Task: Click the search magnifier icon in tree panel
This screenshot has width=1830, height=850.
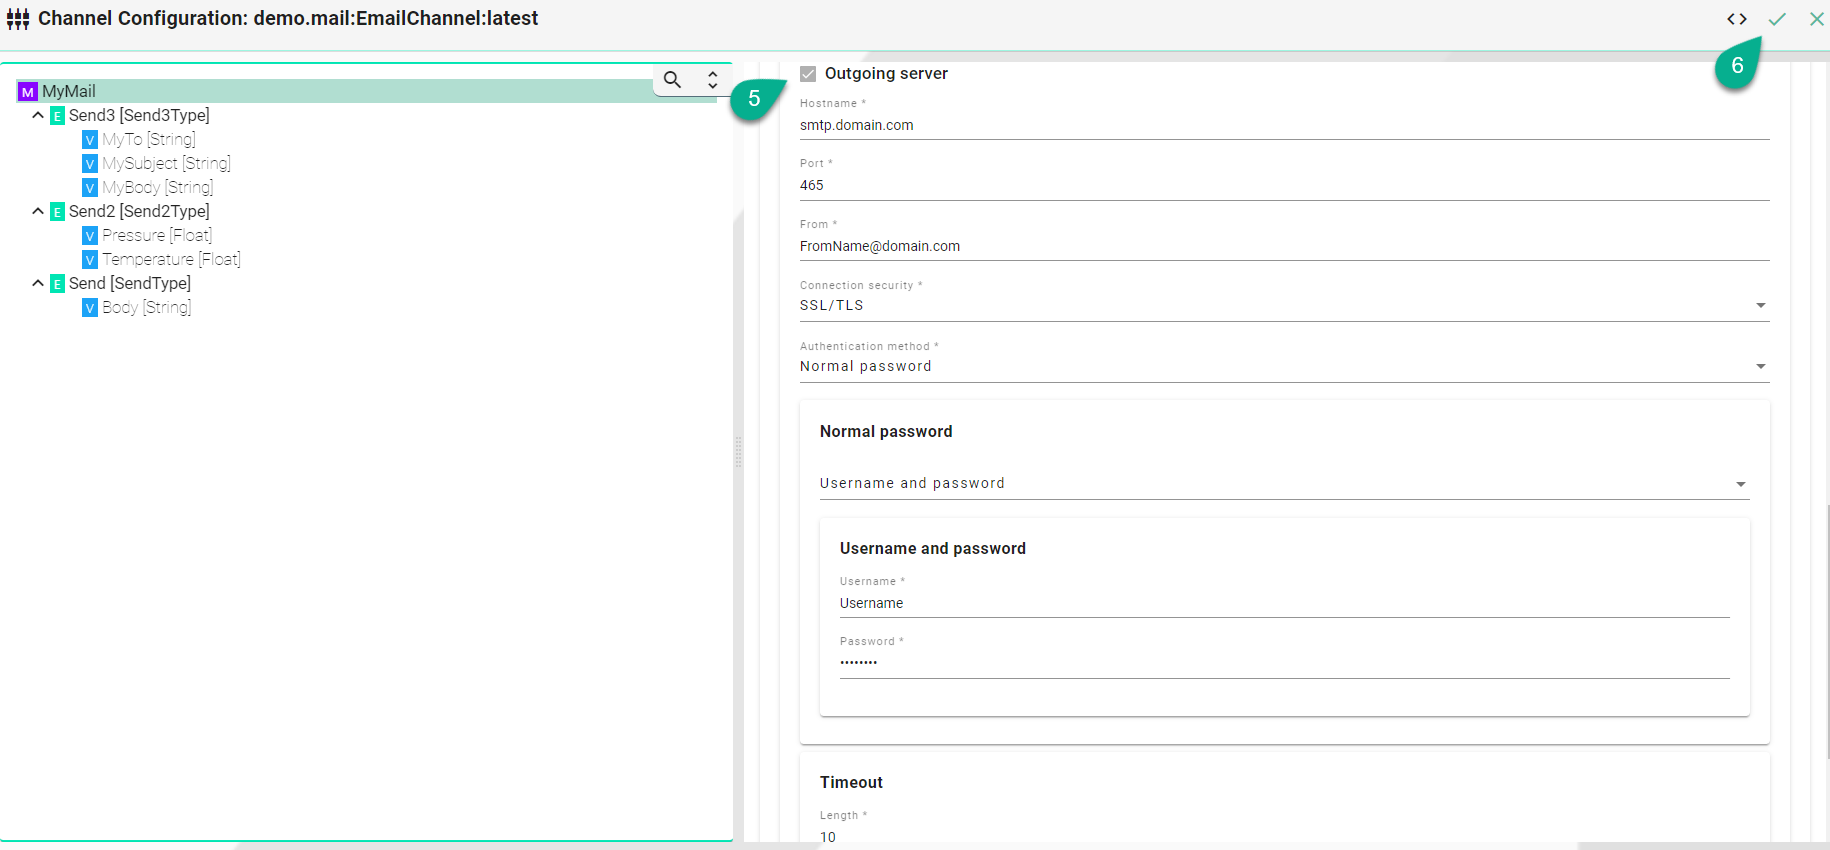Action: click(673, 80)
